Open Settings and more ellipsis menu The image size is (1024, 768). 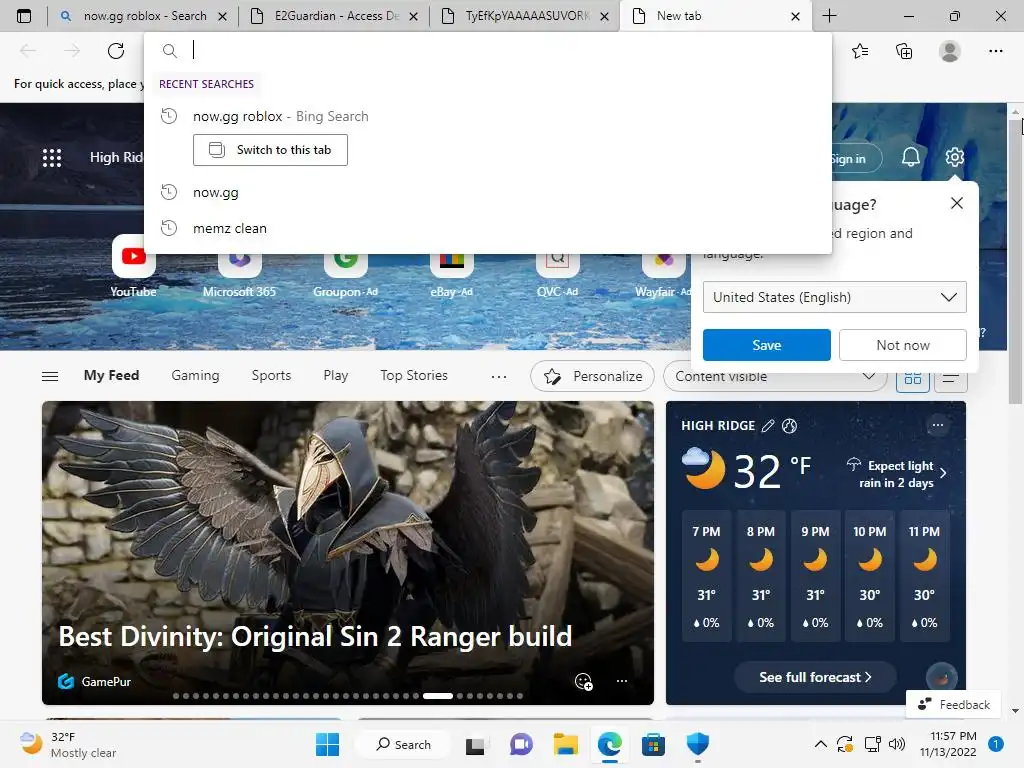pyautogui.click(x=995, y=51)
